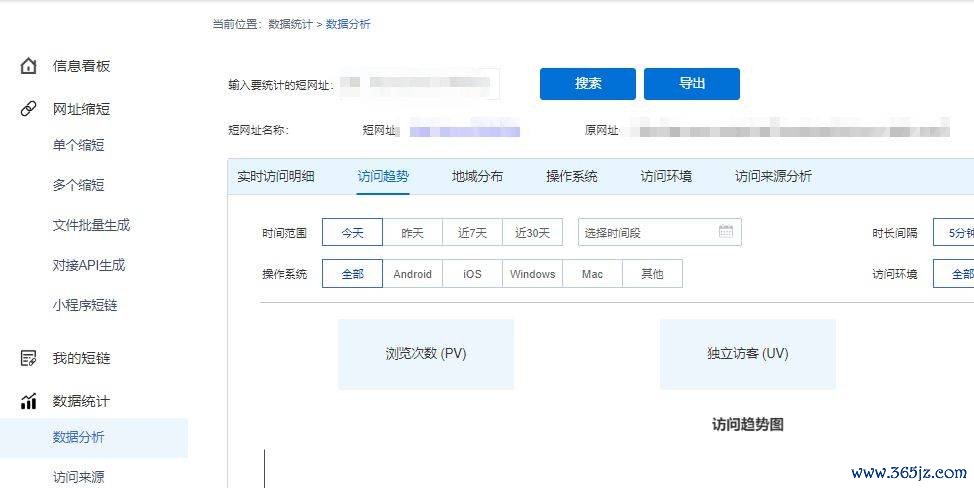The width and height of the screenshot is (974, 488).
Task: Open the calendar icon in 选择时间段 field
Action: pos(726,232)
